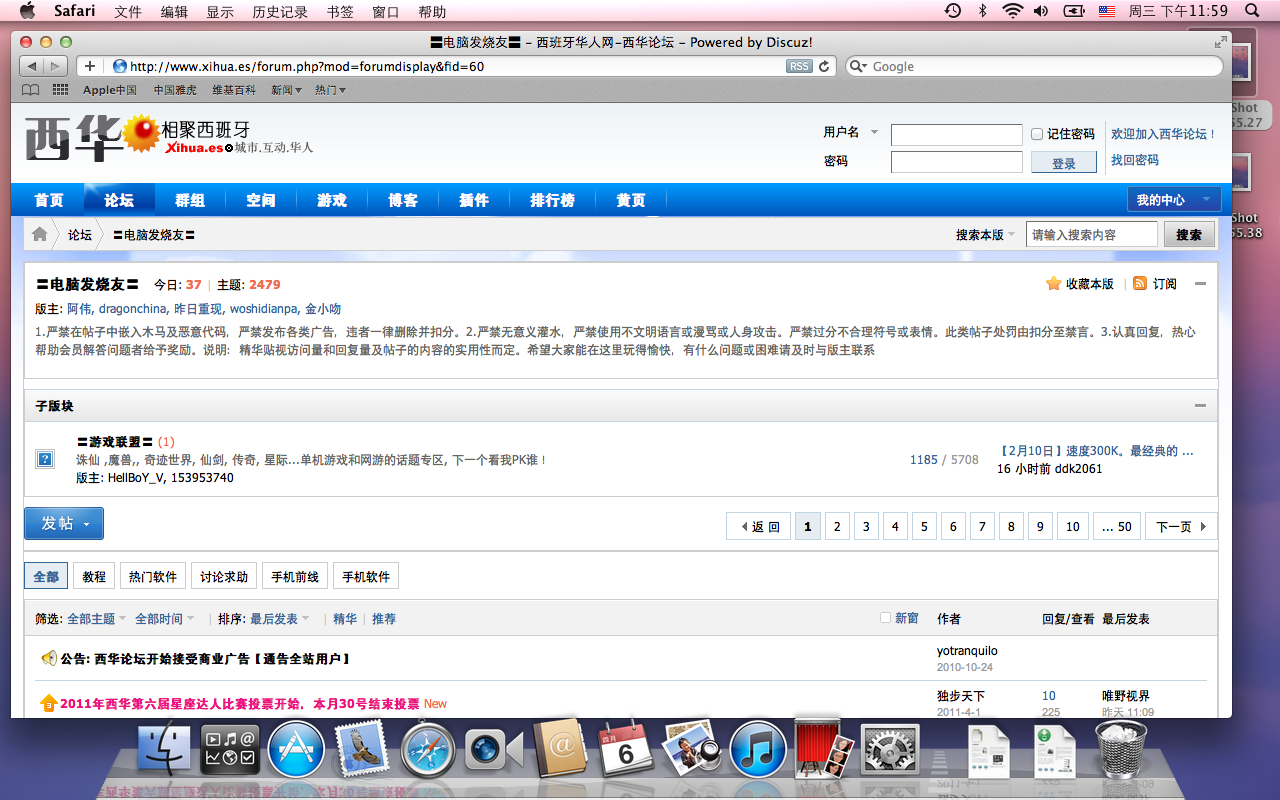Click the 订阅 RSS subscription icon
Screen dimensions: 1280x800
pos(1140,283)
